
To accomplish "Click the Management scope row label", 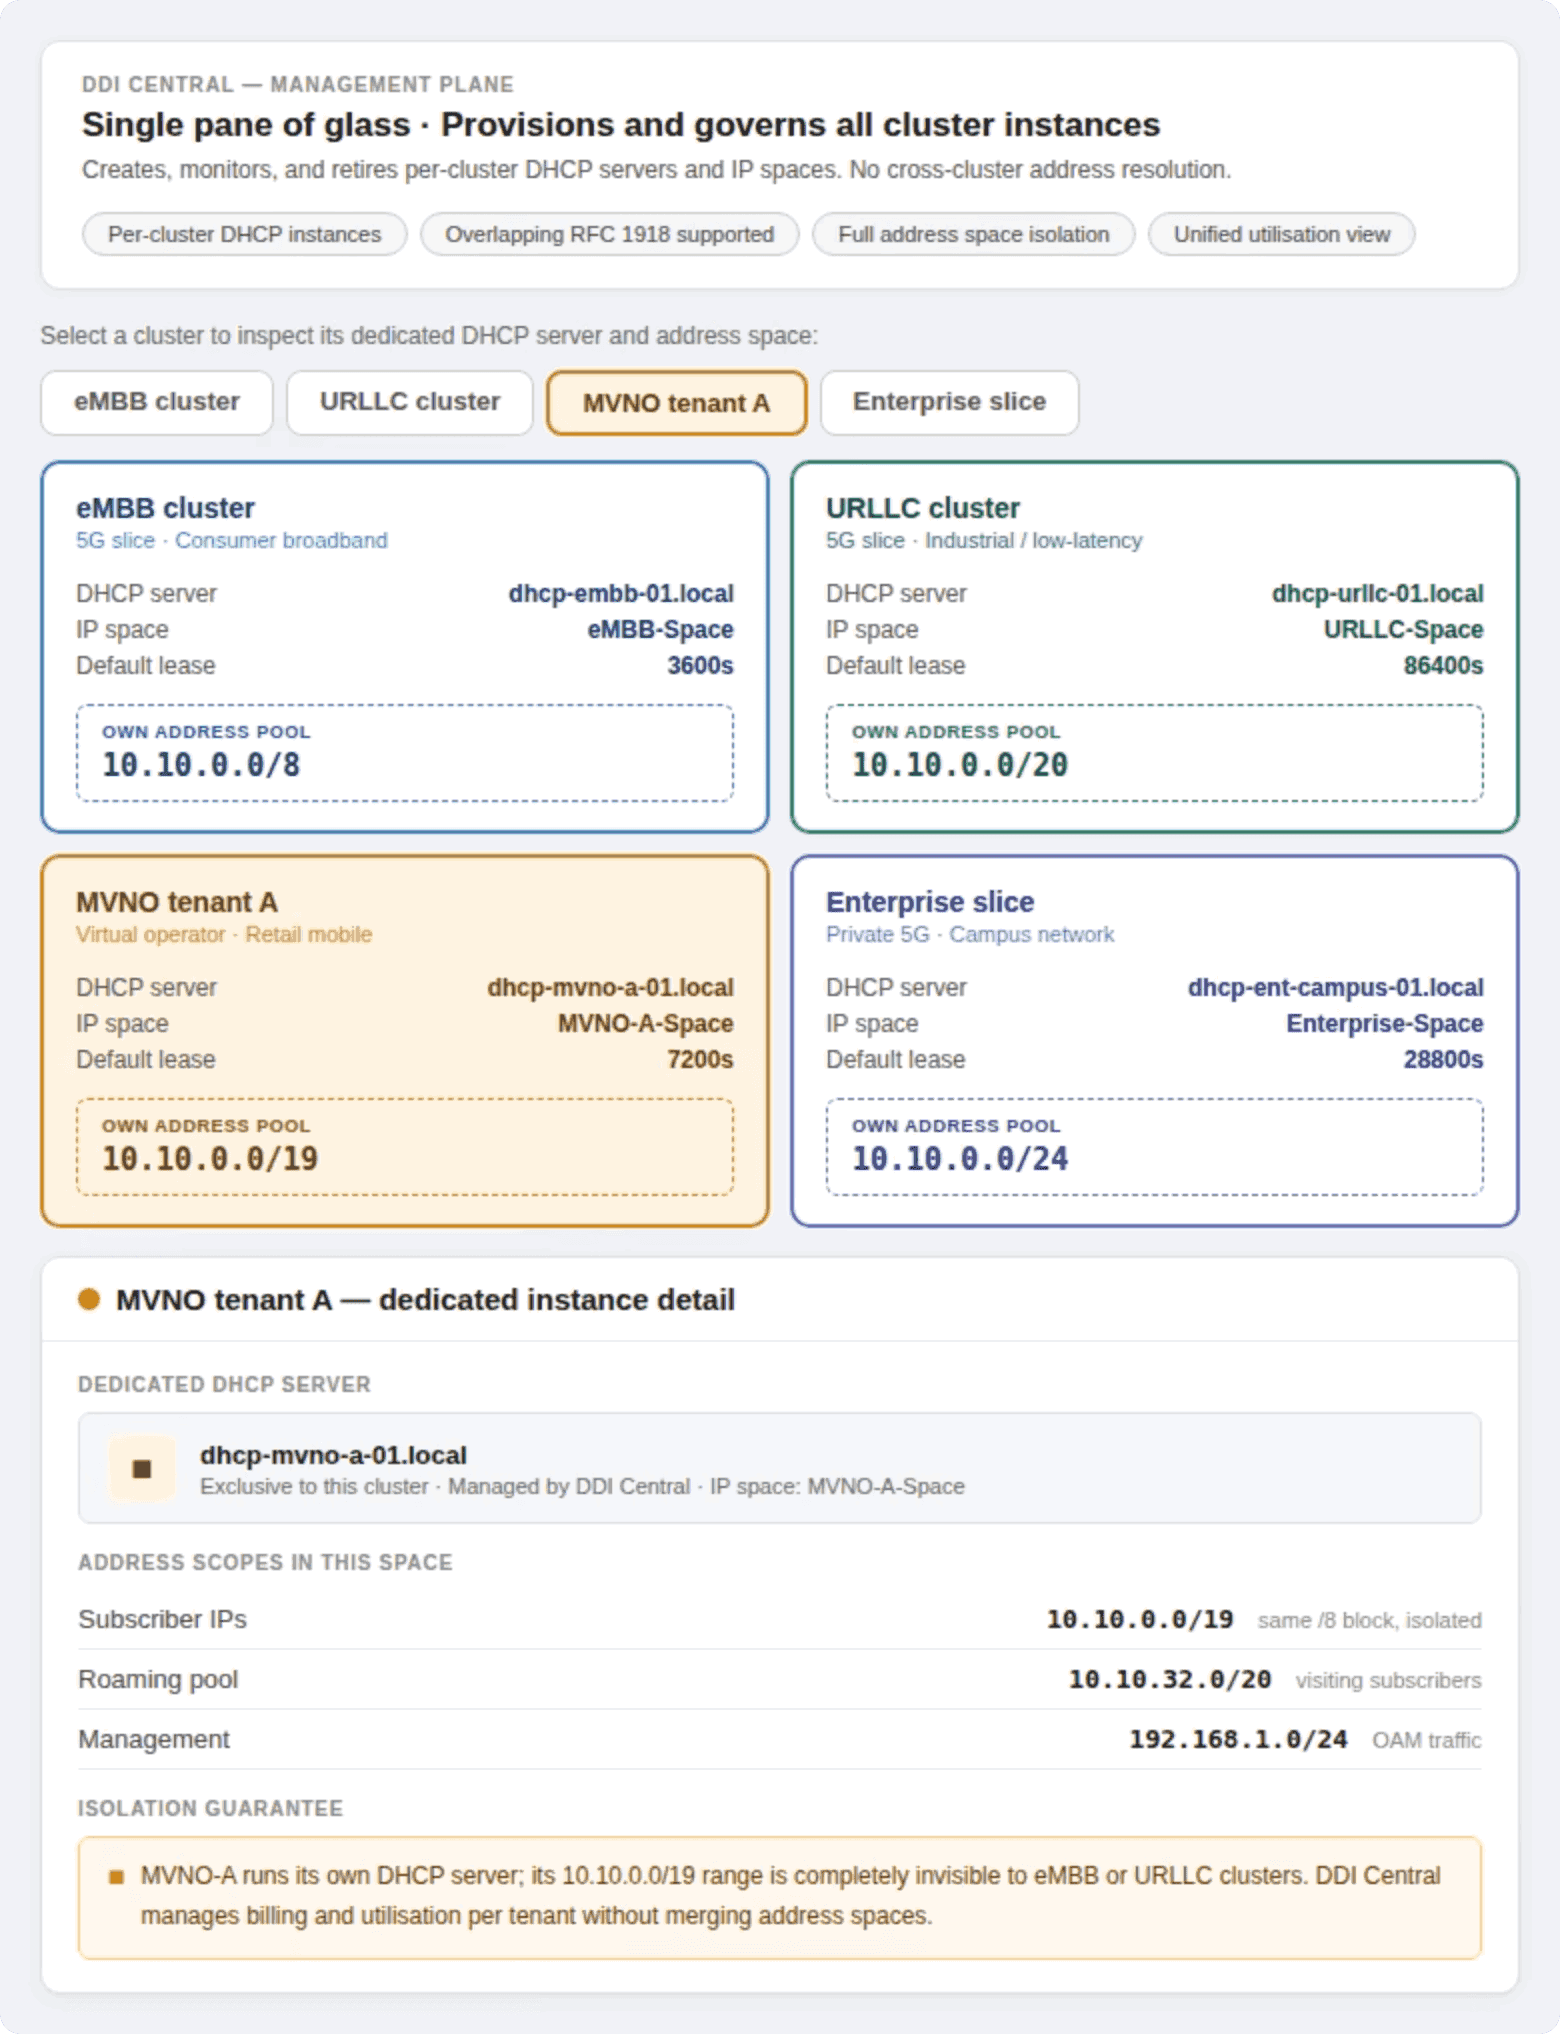I will click(154, 1740).
